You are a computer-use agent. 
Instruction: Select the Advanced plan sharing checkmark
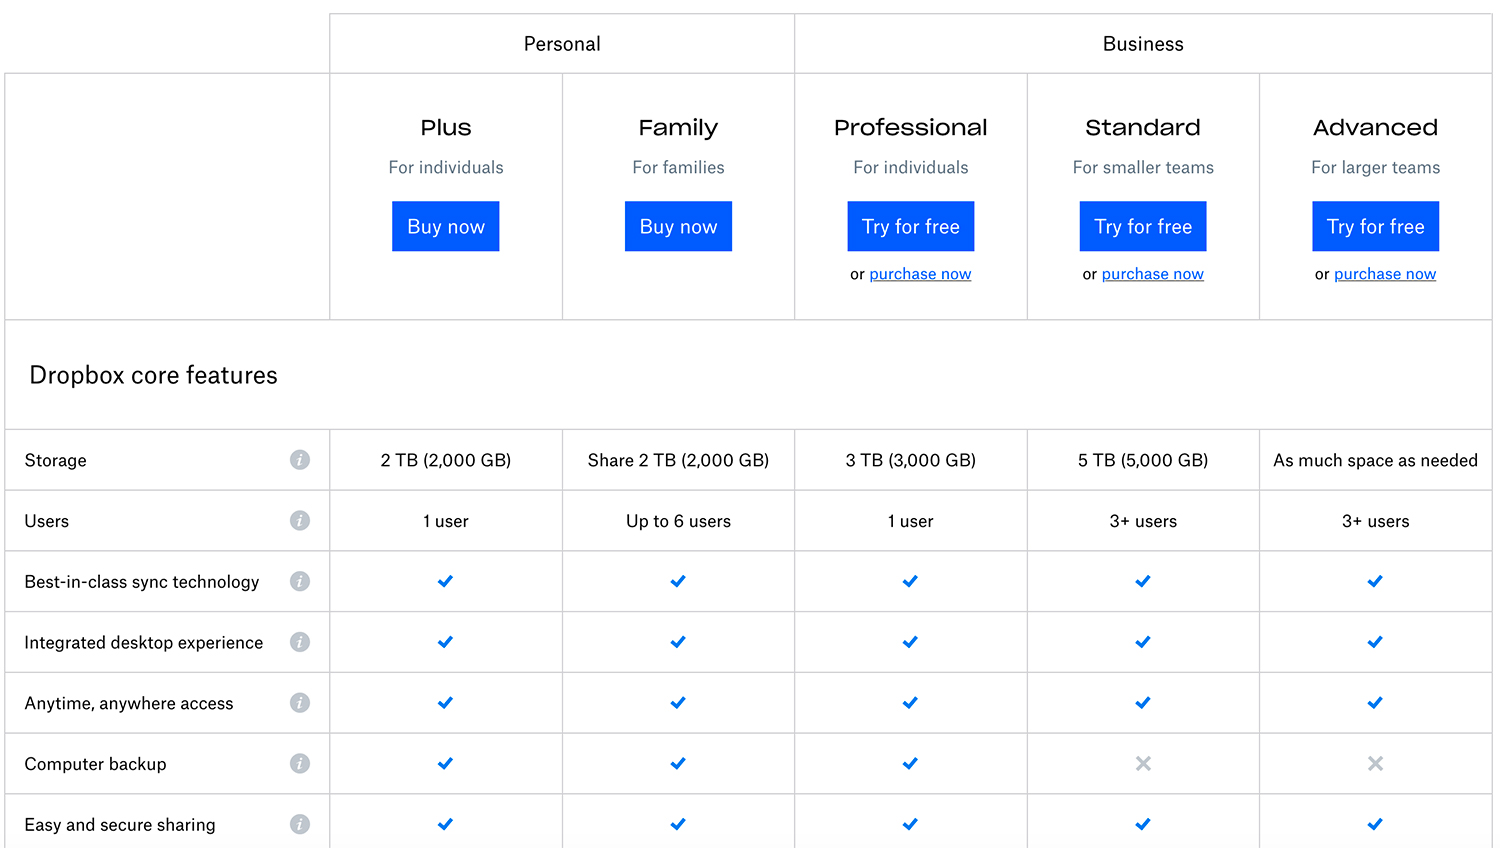tap(1375, 824)
